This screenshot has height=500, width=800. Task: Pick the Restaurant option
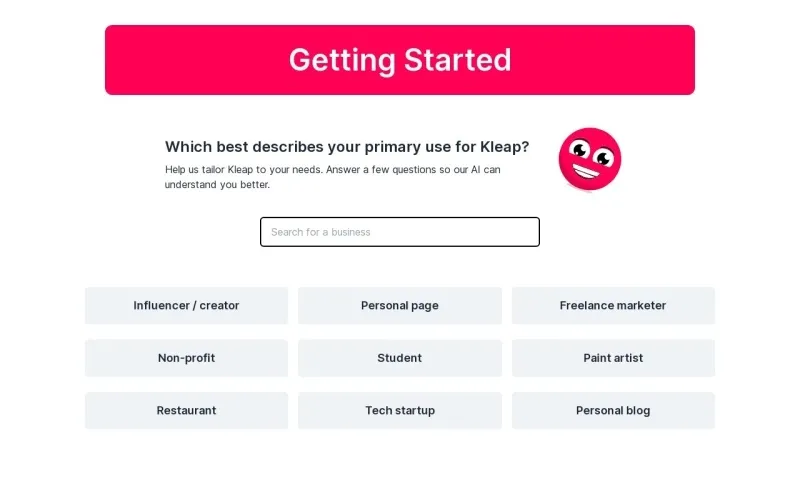click(186, 411)
